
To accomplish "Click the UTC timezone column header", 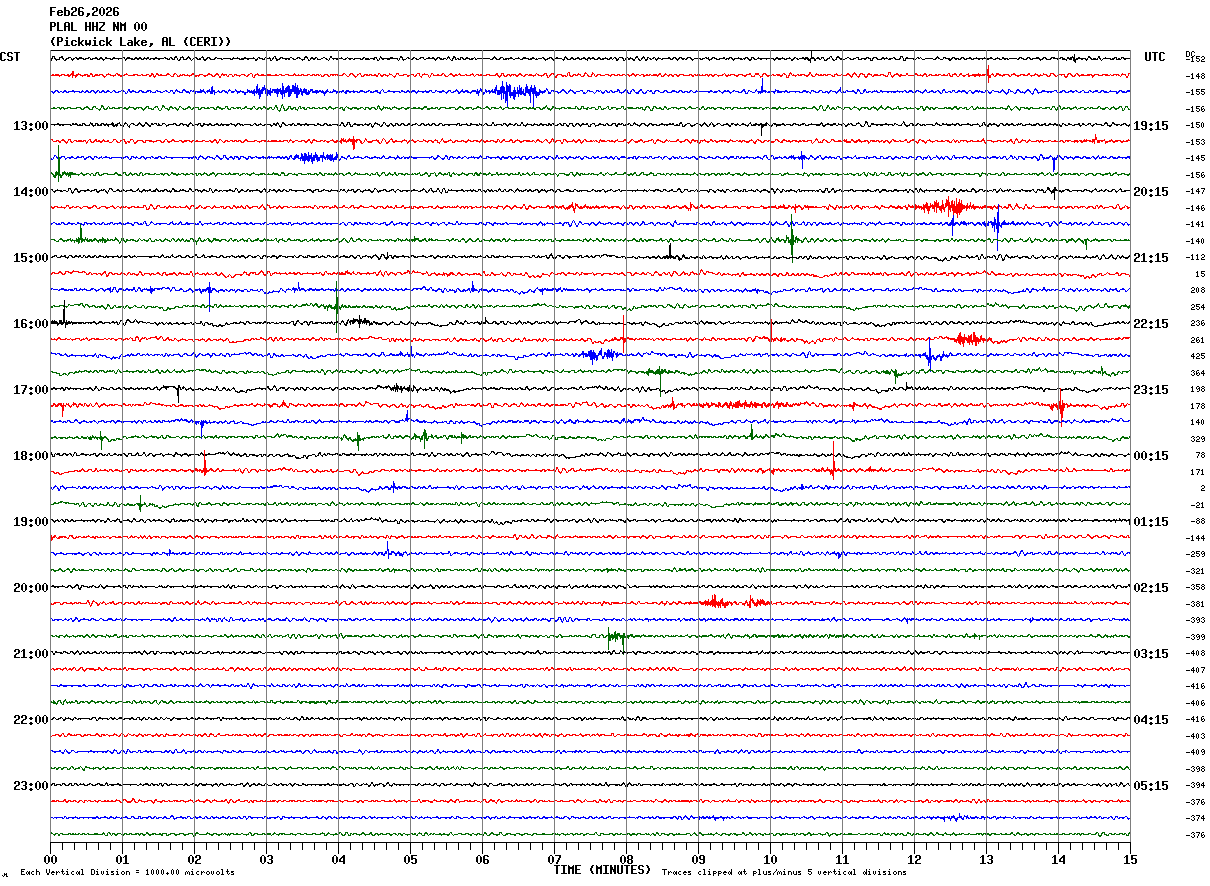I will pyautogui.click(x=1155, y=57).
